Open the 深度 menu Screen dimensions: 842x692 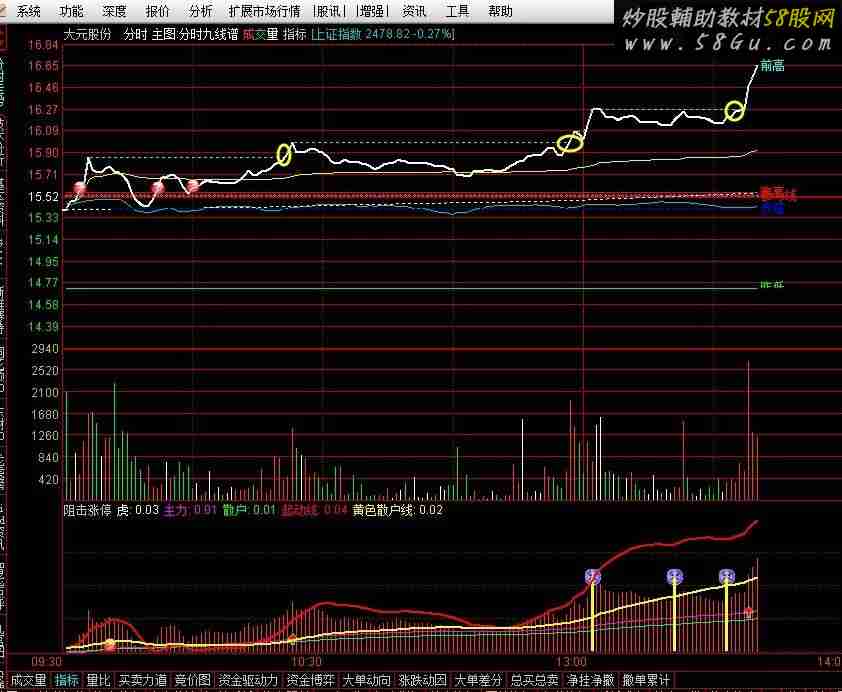[x=114, y=11]
